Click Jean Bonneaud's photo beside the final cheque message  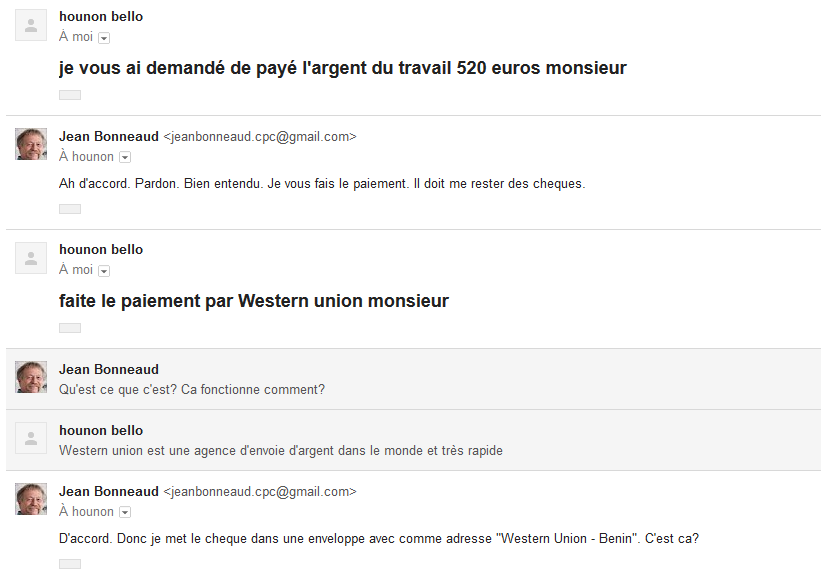coord(31,499)
